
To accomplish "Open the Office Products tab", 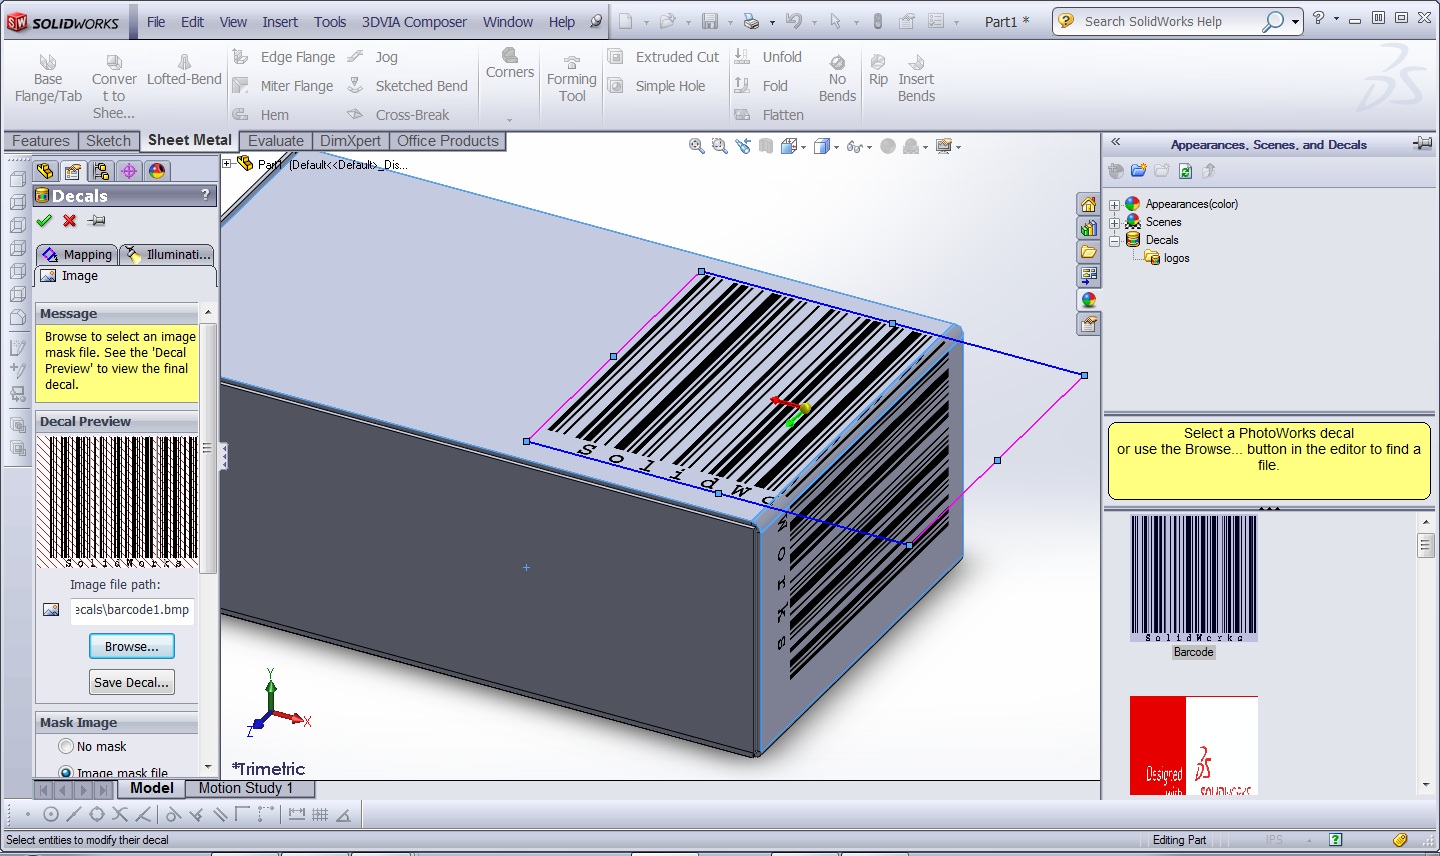I will pos(448,141).
